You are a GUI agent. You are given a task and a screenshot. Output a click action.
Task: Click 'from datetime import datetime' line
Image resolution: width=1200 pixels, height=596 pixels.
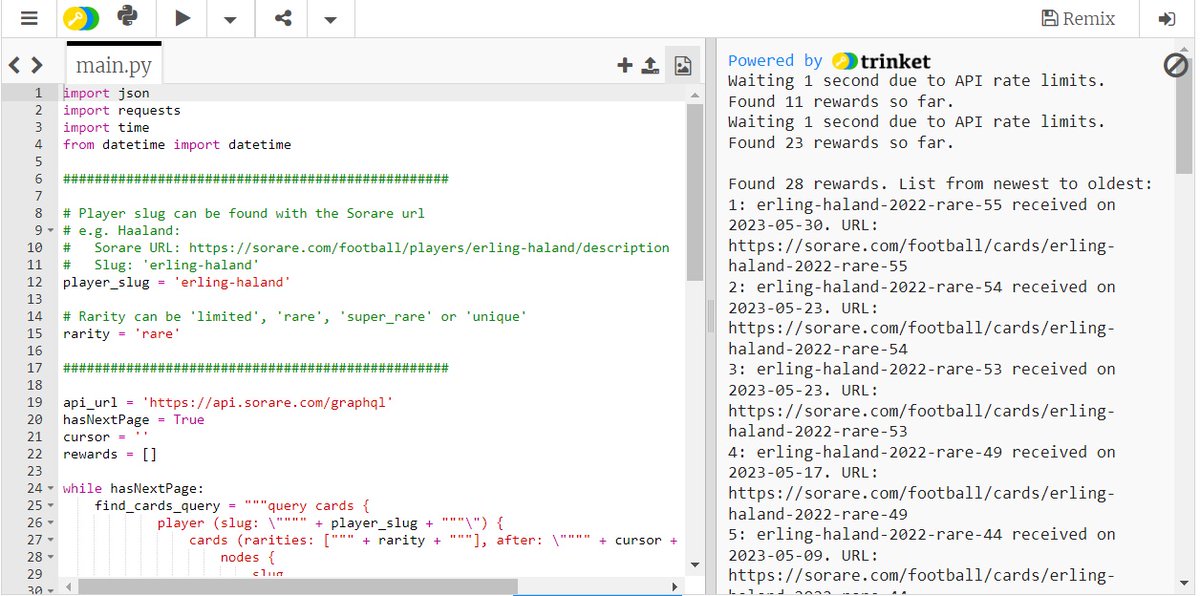click(177, 144)
